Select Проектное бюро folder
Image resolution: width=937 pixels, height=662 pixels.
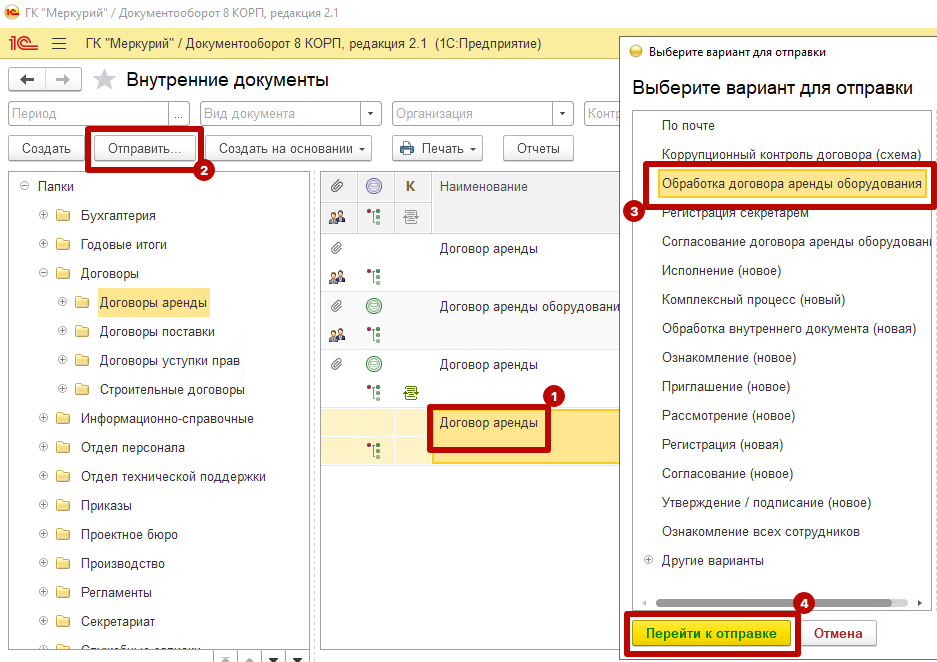pos(129,534)
